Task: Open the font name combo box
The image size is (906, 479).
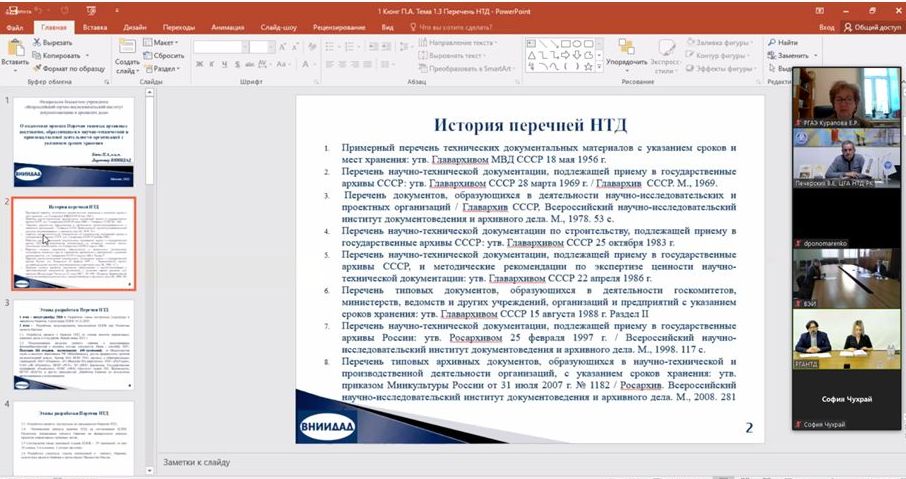Action: (221, 47)
